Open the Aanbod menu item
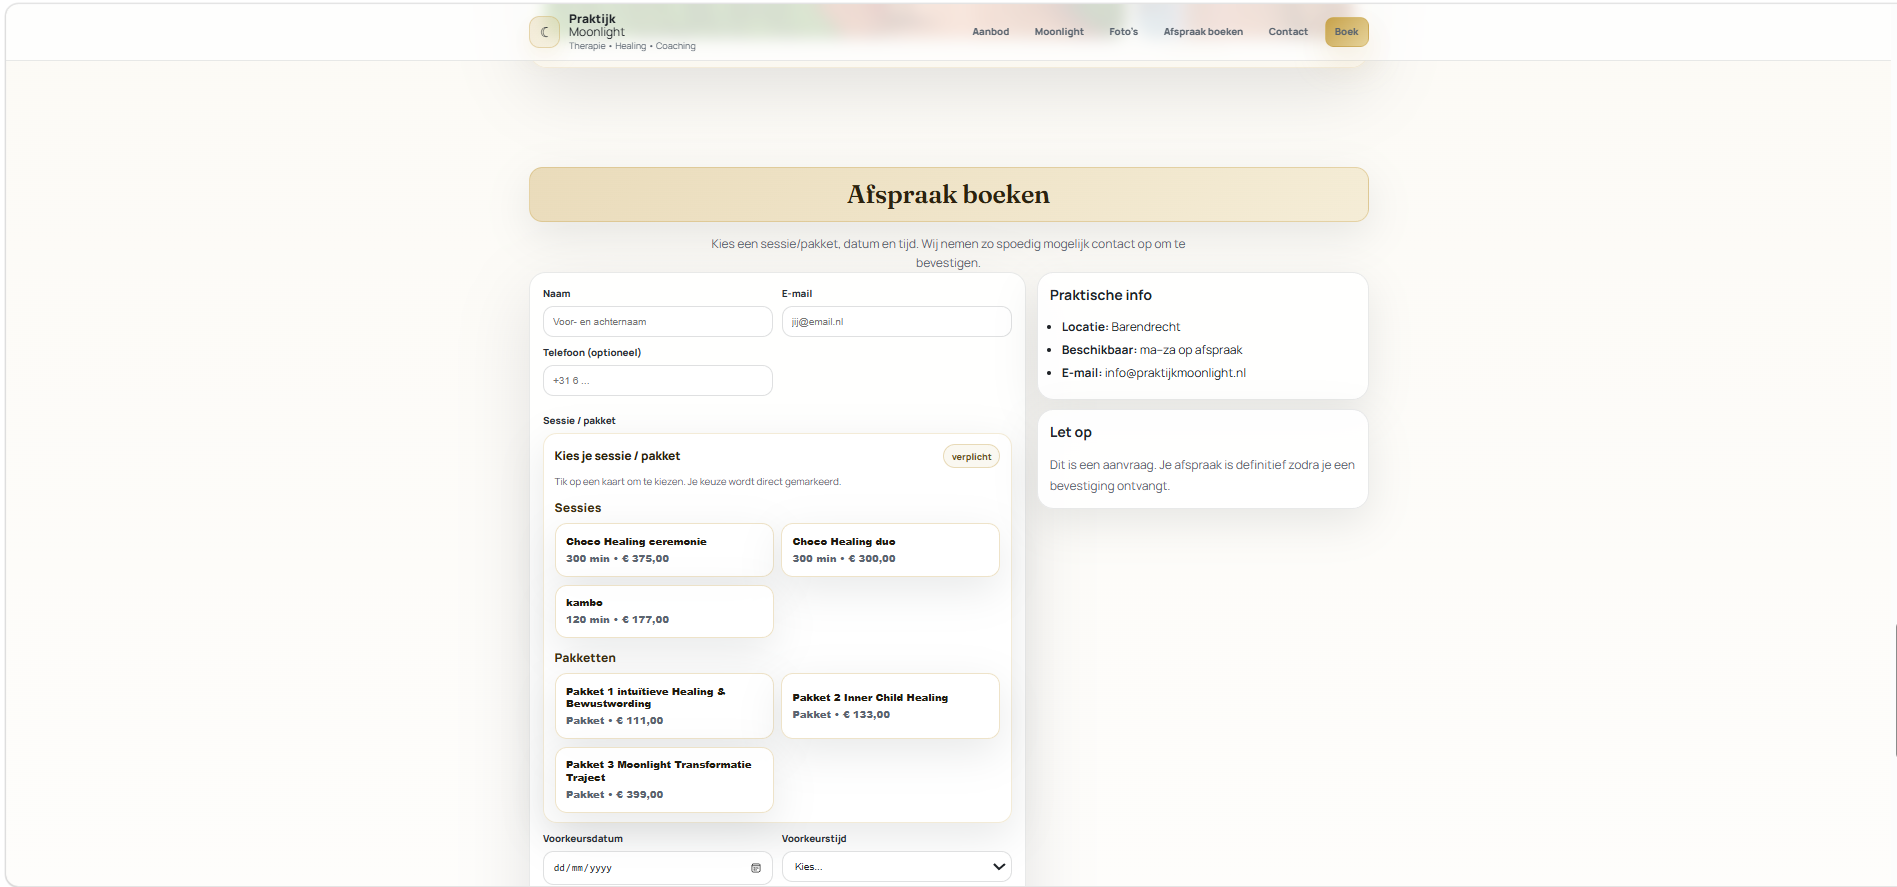The height and width of the screenshot is (887, 1897). point(990,32)
